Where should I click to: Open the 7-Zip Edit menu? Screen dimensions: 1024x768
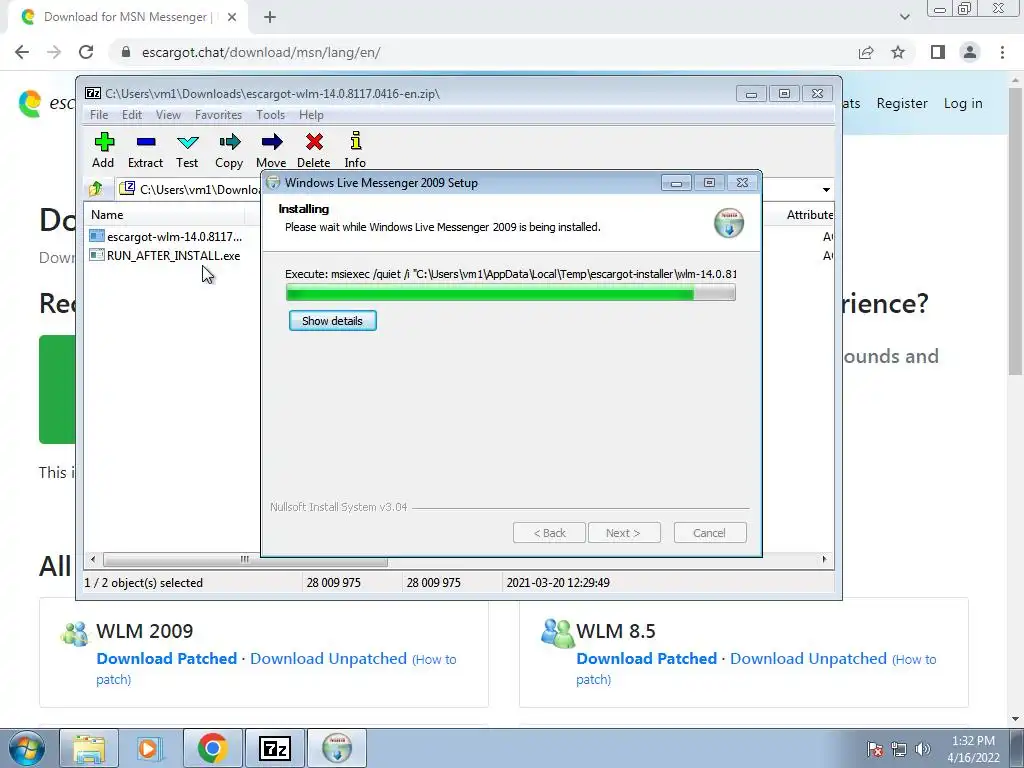point(132,115)
